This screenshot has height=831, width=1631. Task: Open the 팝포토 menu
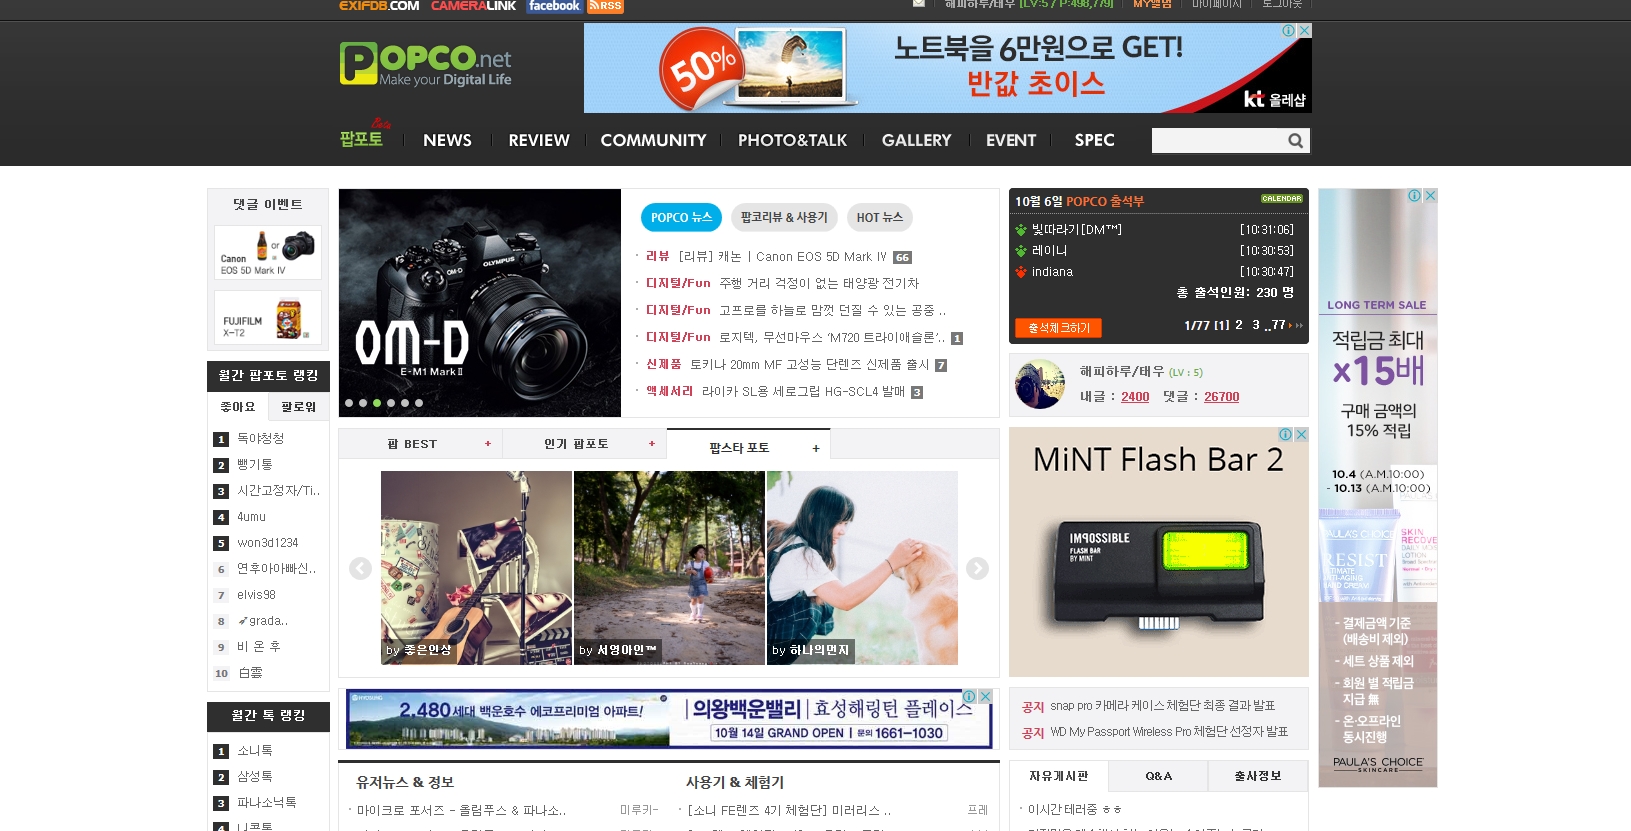(361, 138)
